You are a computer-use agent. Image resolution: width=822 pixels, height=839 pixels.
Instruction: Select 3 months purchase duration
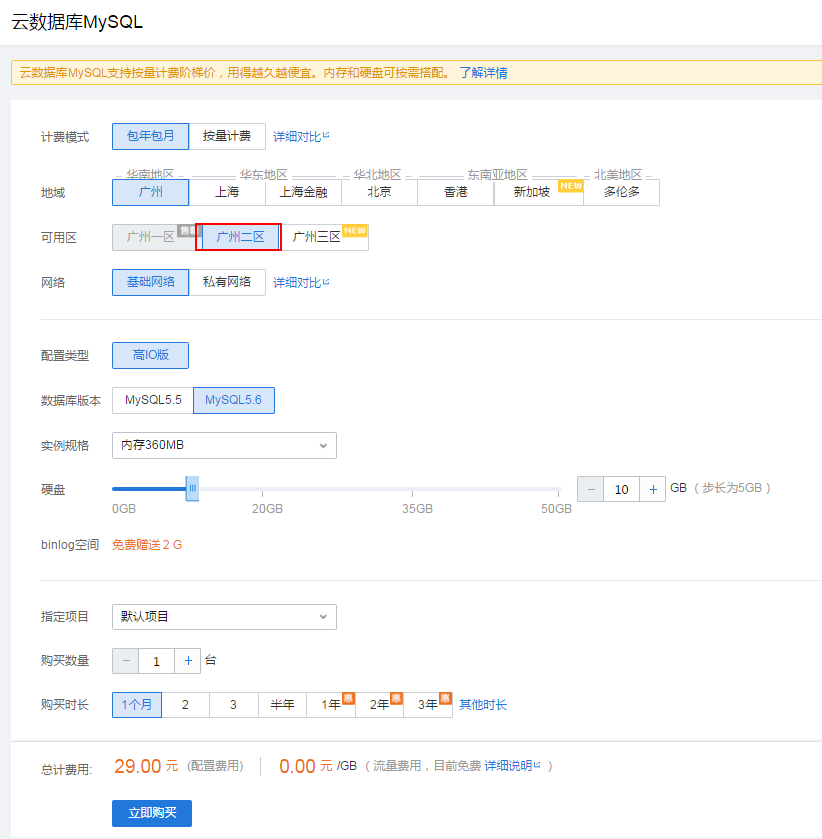point(233,705)
